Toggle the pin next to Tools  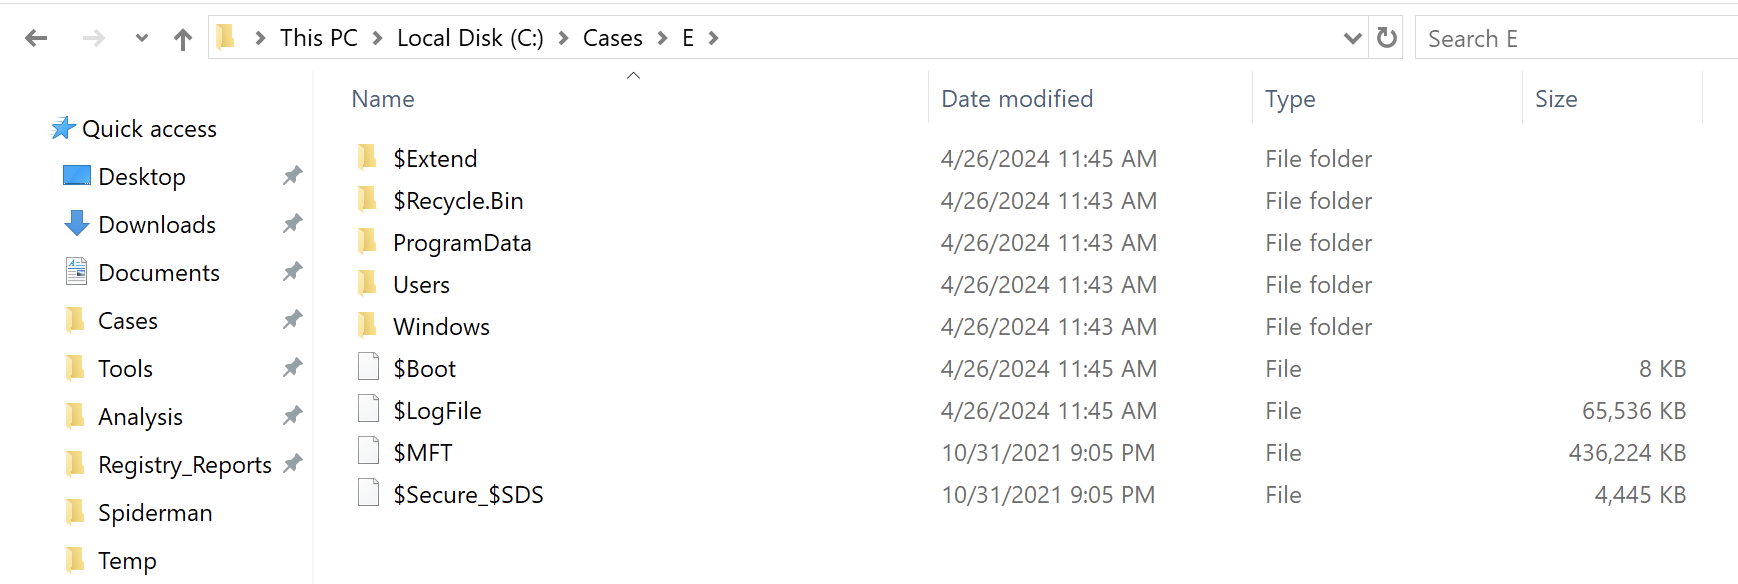click(292, 368)
